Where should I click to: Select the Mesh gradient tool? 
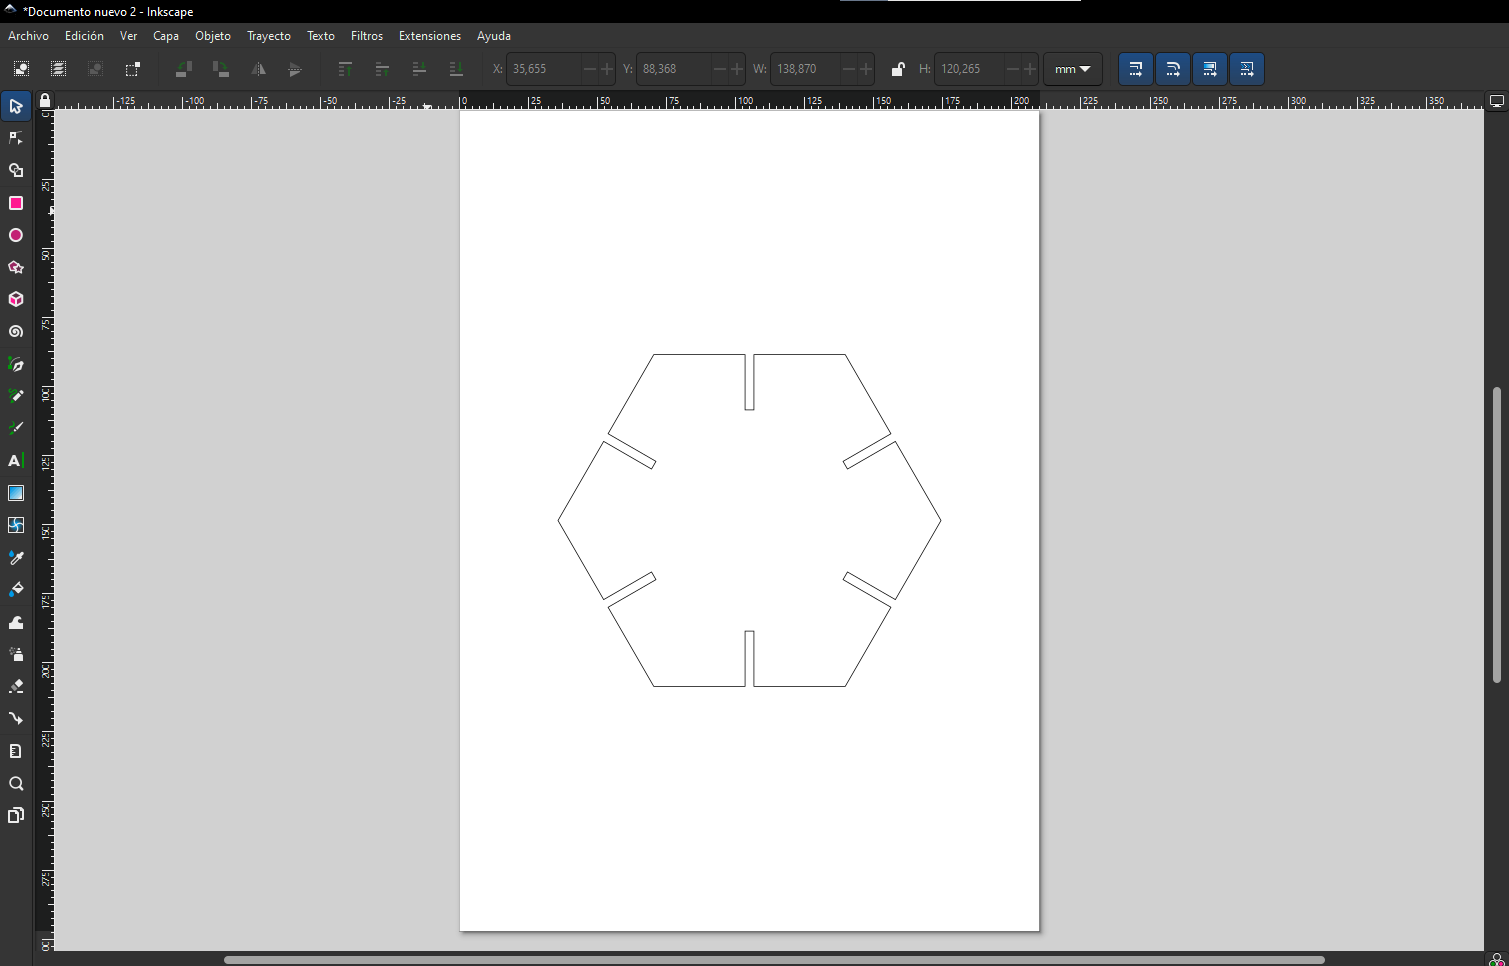[16, 525]
